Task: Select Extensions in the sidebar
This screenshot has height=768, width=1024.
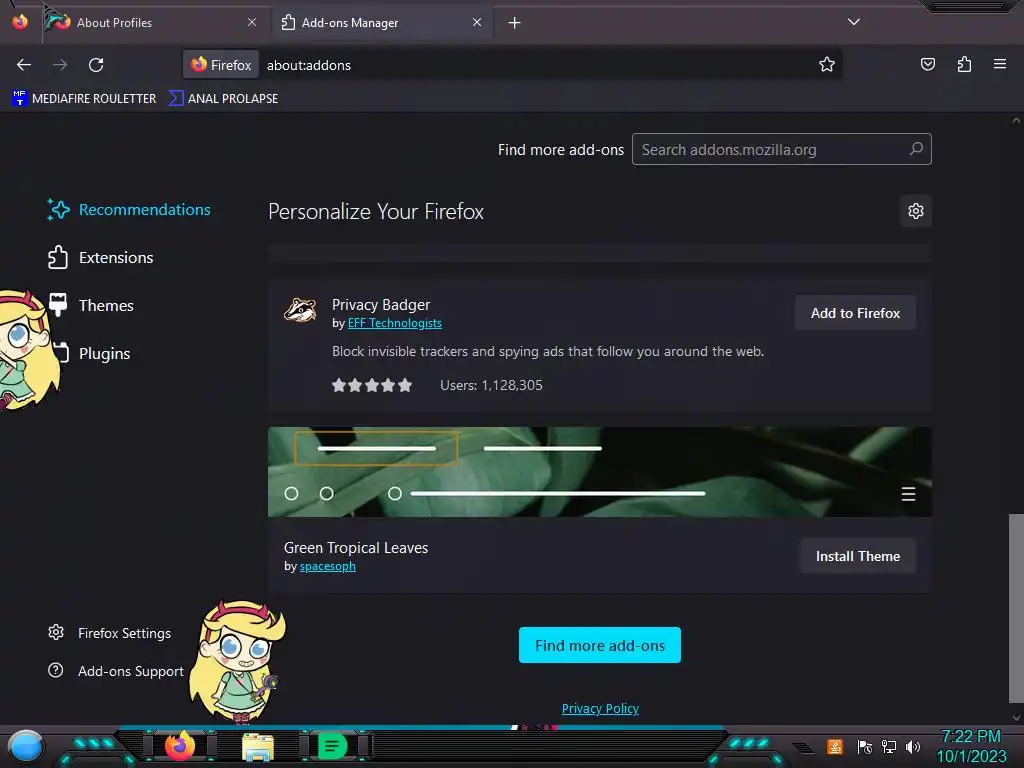Action: (101, 257)
